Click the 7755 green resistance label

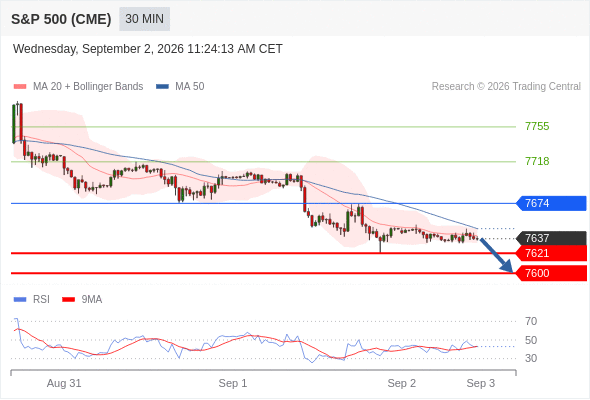coord(537,126)
